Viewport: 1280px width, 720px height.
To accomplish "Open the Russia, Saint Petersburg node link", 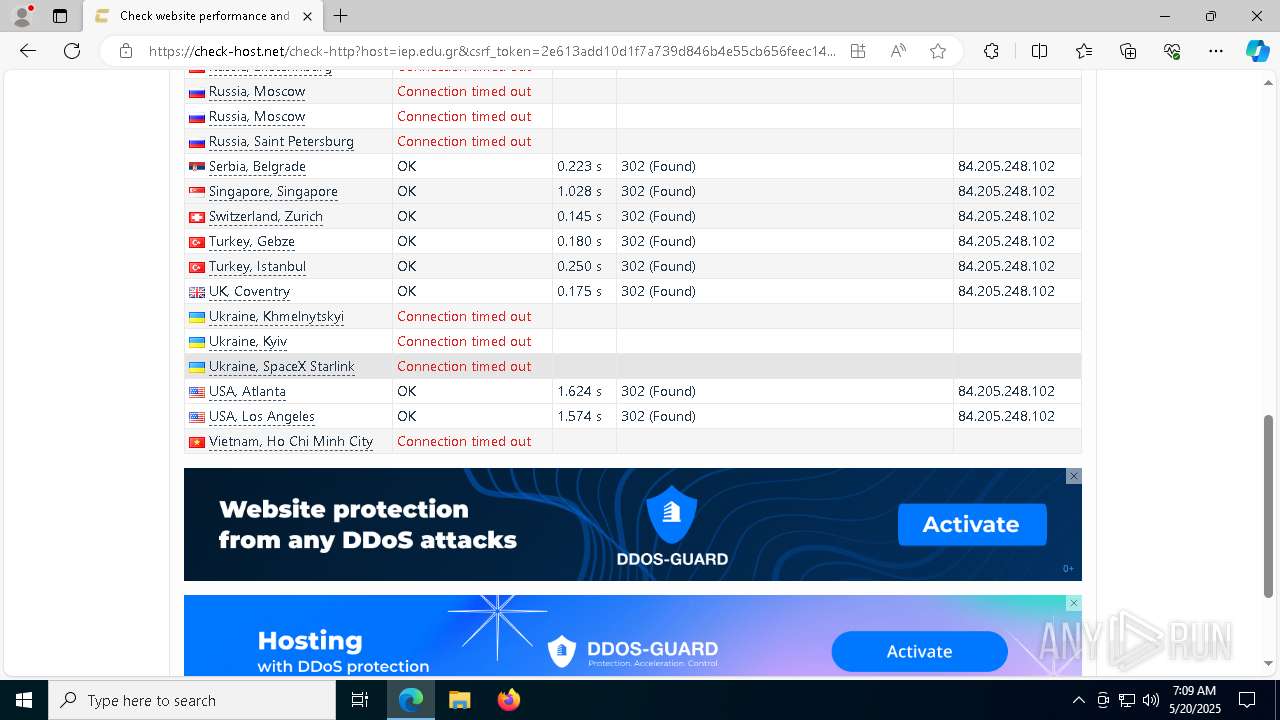I will (281, 141).
